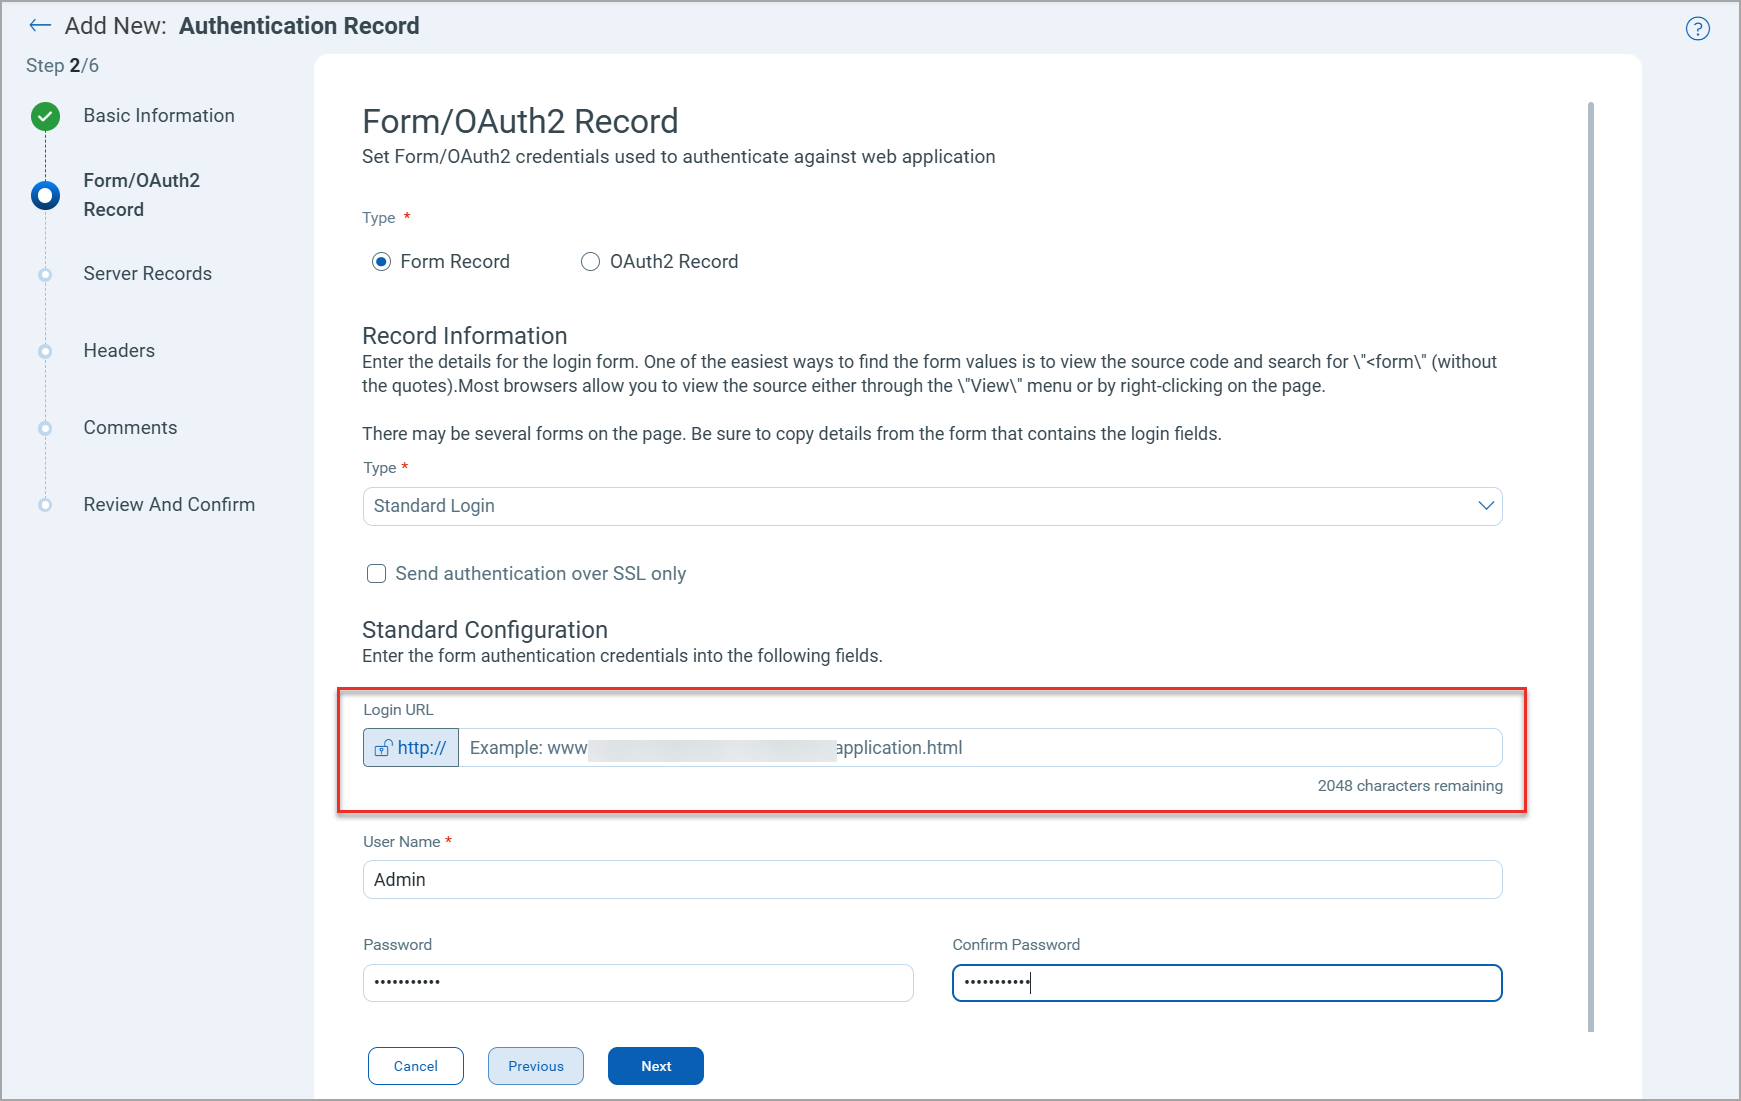
Task: Click the Review And Confirm step circle
Action: (x=45, y=504)
